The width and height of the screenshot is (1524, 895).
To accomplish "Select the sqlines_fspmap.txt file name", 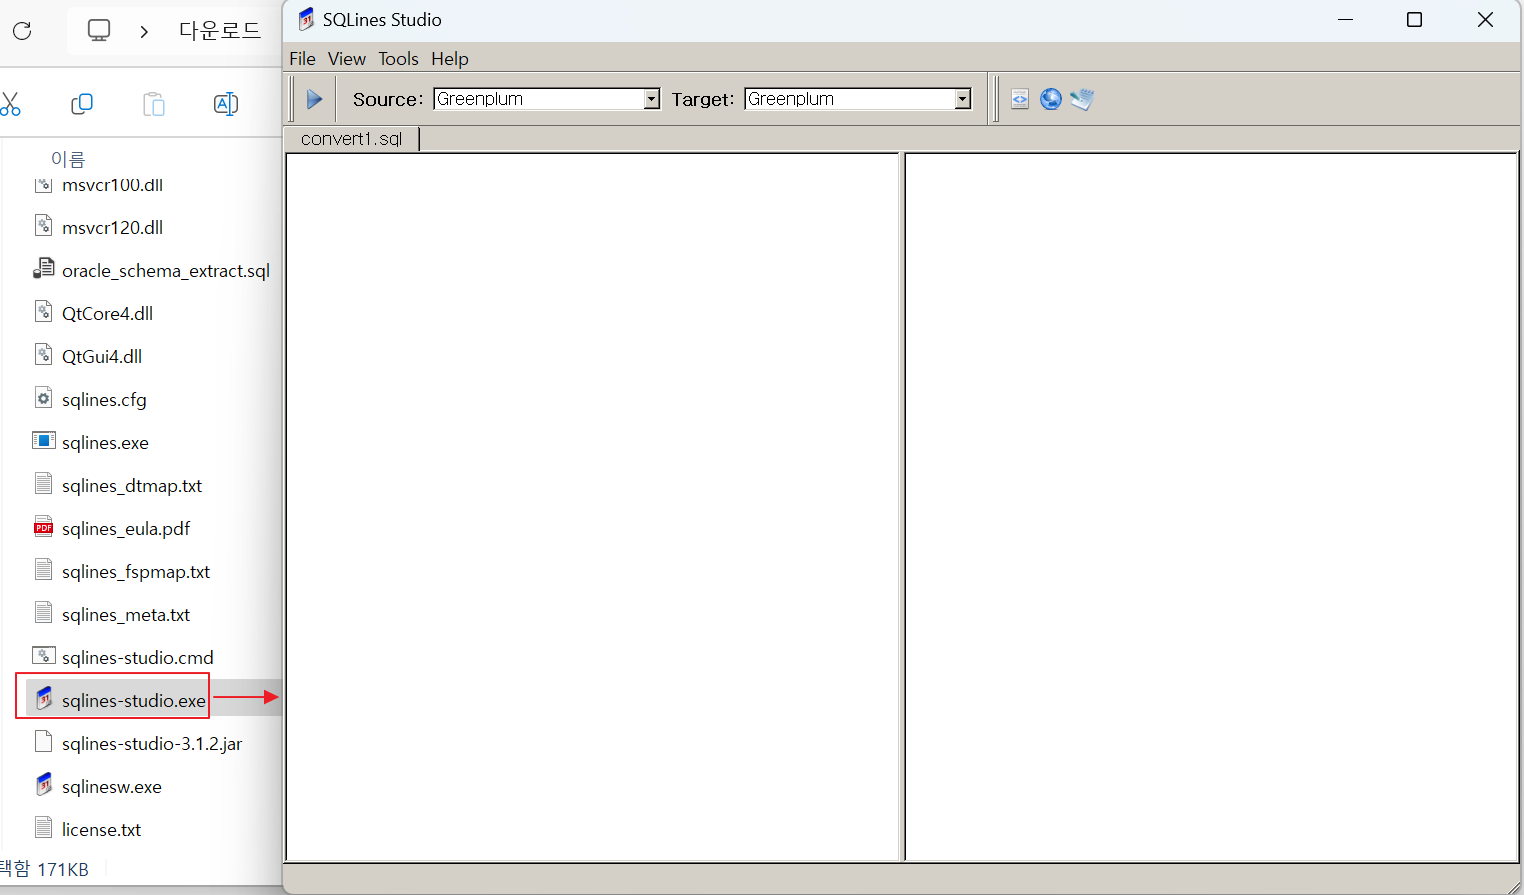I will click(x=136, y=572).
